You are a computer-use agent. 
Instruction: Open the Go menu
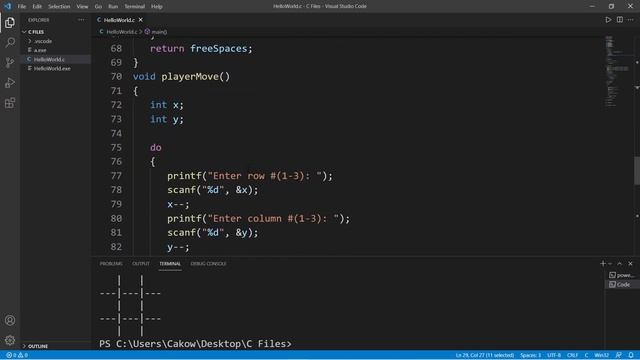tap(98, 6)
